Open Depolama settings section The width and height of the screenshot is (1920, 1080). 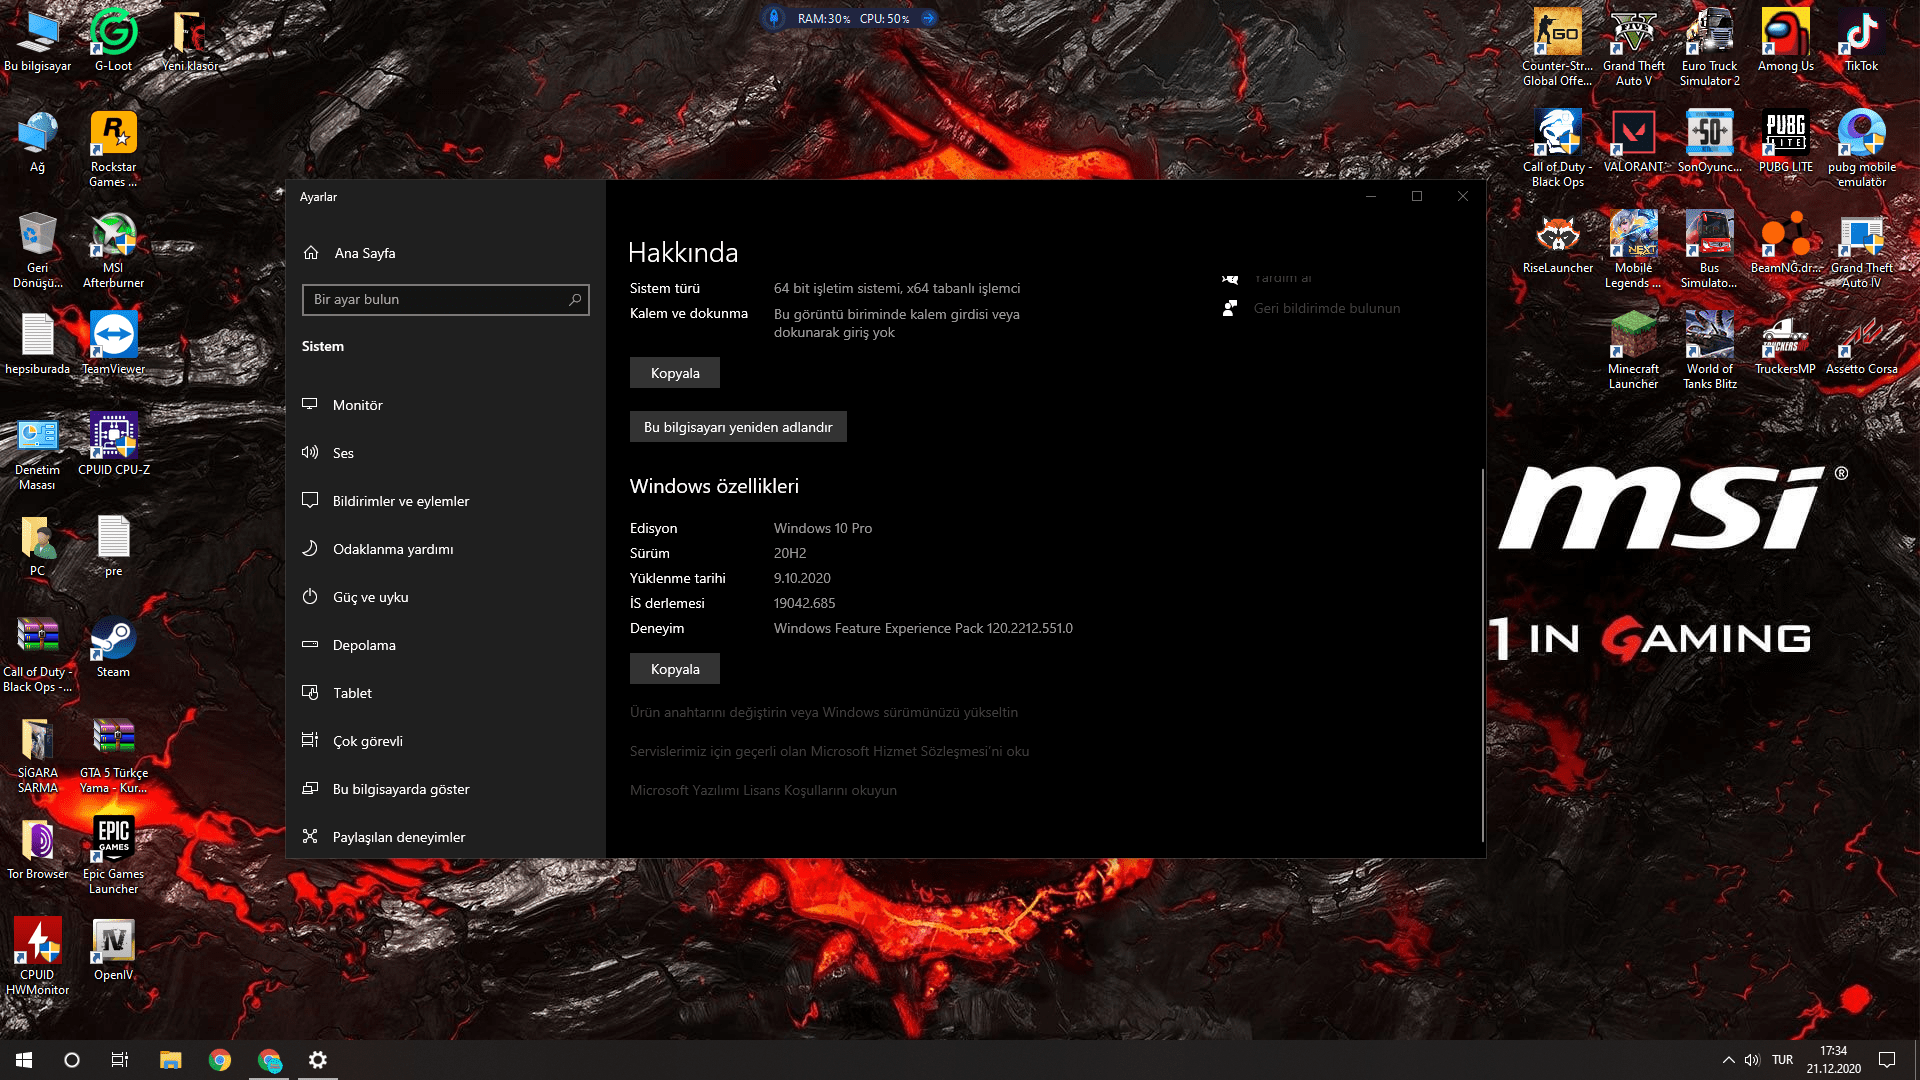click(x=364, y=645)
